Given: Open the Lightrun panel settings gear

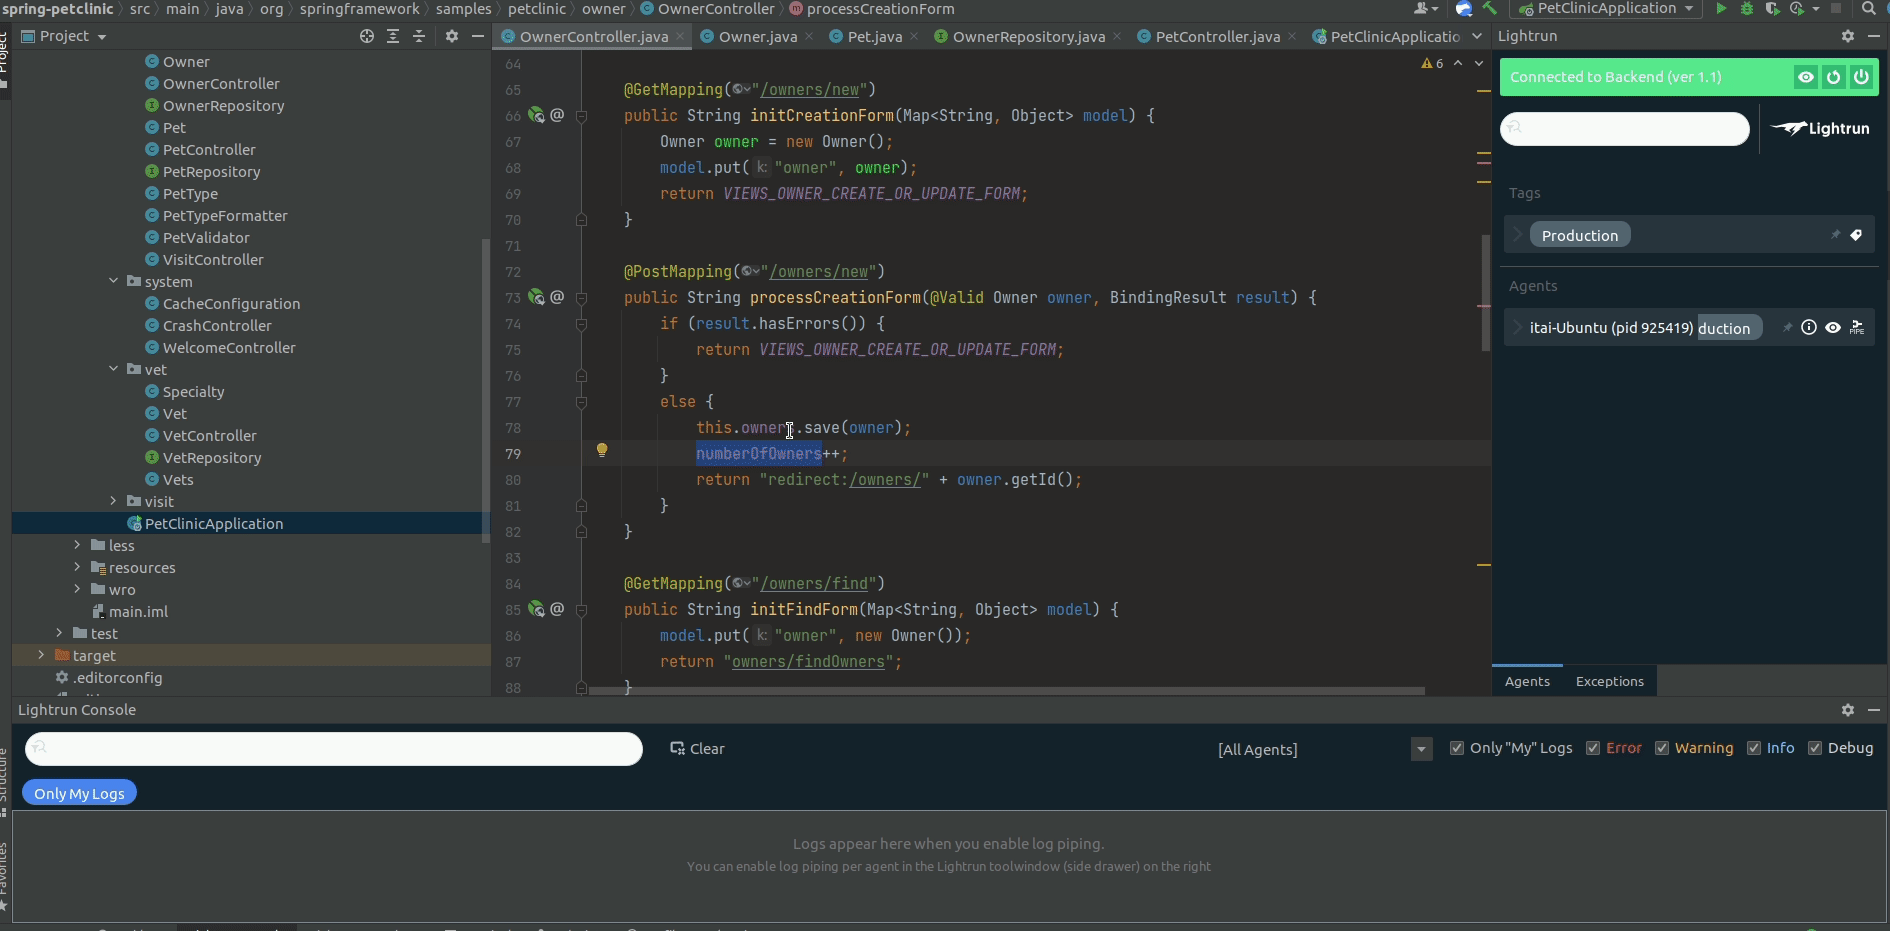Looking at the screenshot, I should 1849,36.
